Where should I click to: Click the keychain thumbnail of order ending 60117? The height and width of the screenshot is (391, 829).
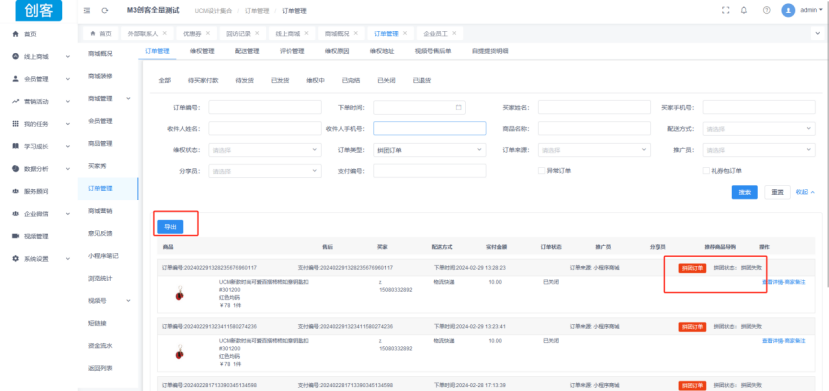click(179, 294)
